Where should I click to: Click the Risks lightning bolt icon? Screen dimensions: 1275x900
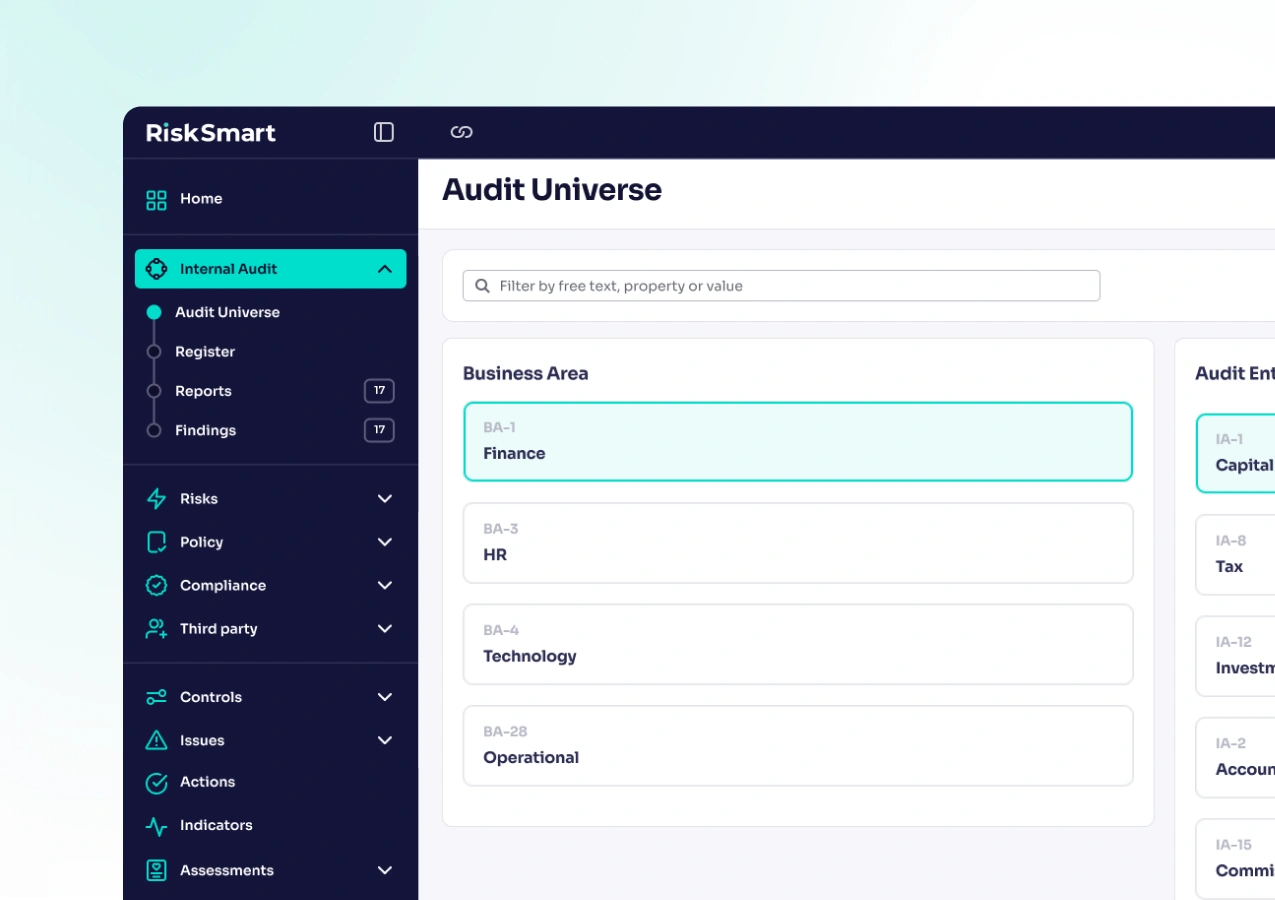click(x=156, y=498)
